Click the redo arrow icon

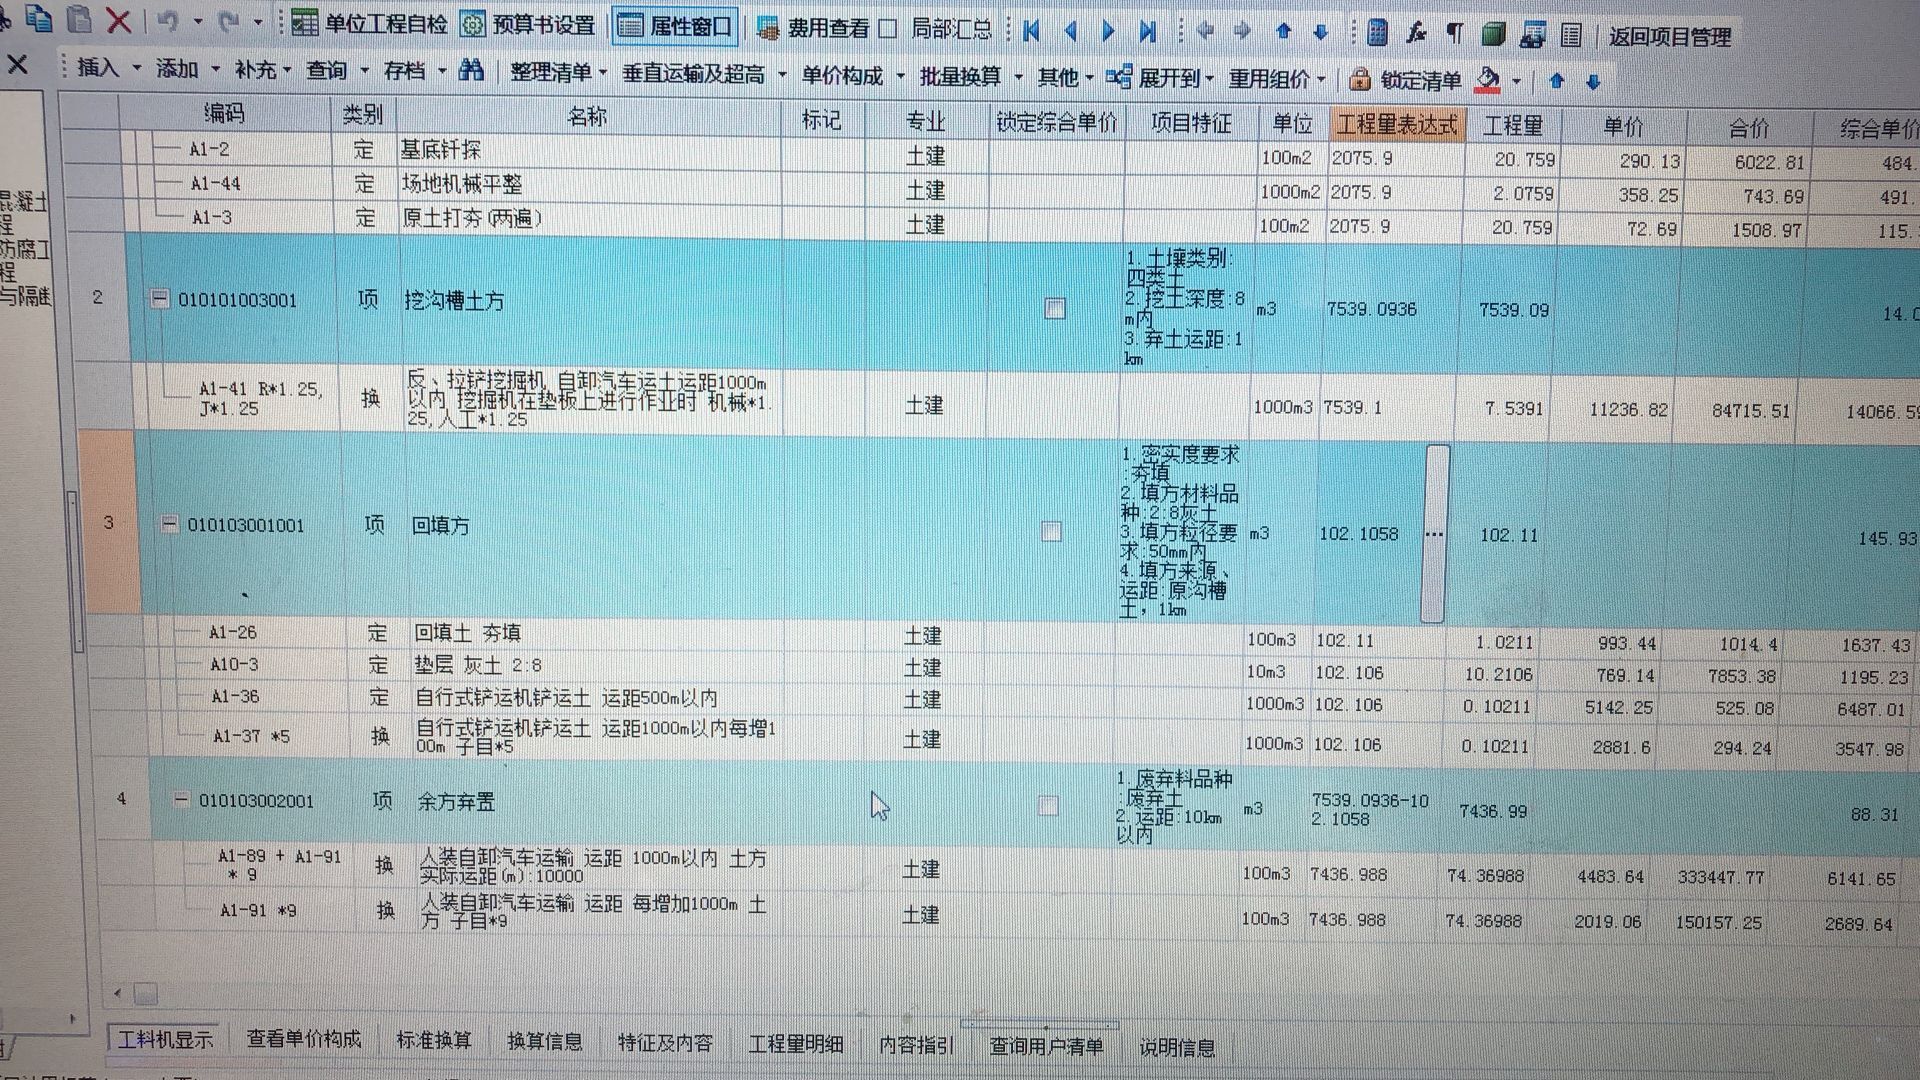(x=229, y=21)
